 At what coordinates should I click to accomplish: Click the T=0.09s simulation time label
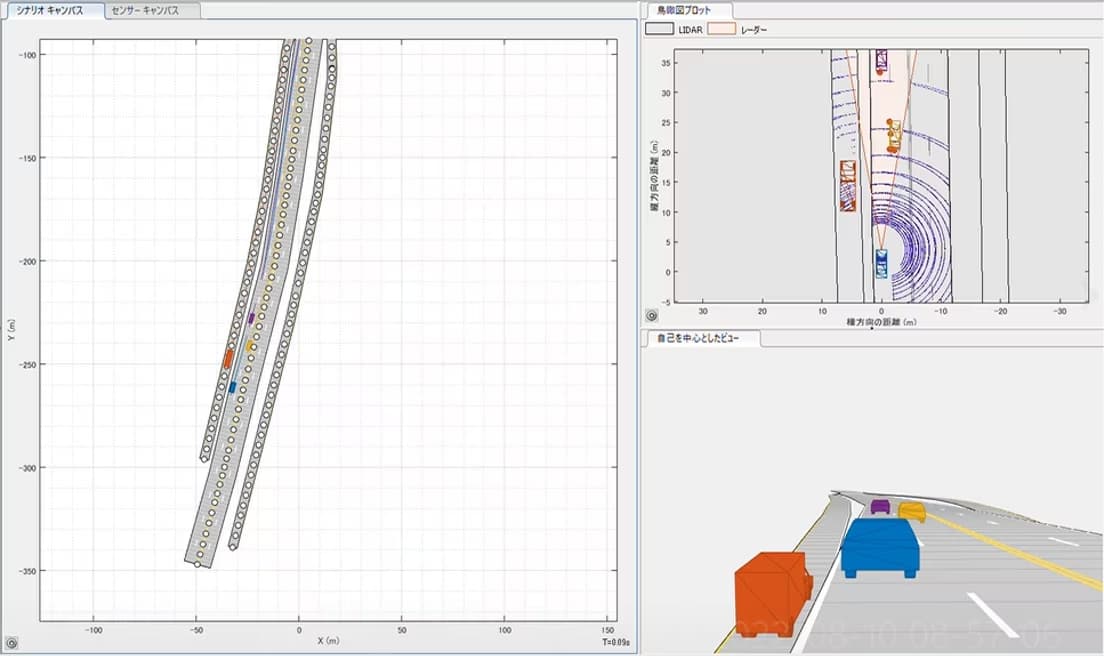[x=617, y=643]
